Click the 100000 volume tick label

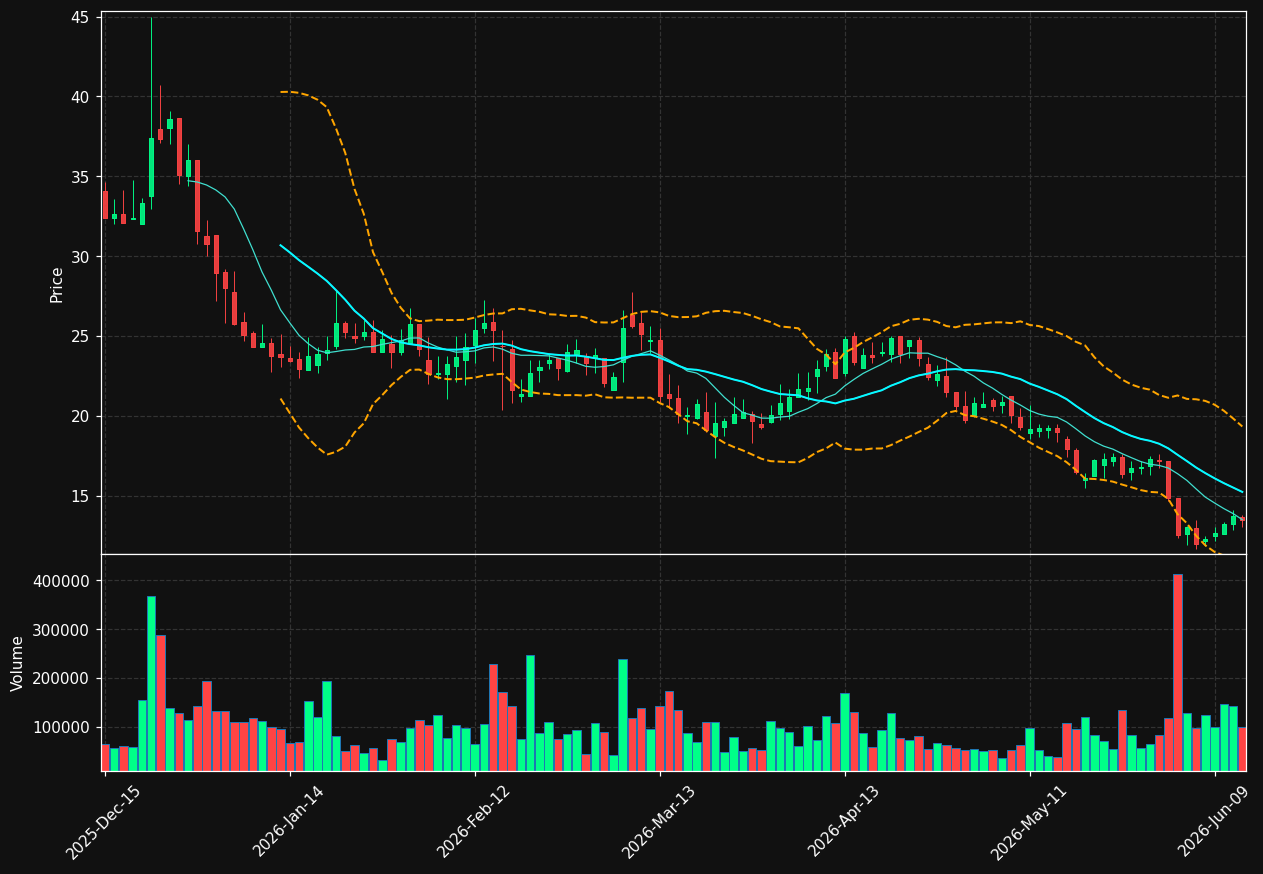[63, 727]
